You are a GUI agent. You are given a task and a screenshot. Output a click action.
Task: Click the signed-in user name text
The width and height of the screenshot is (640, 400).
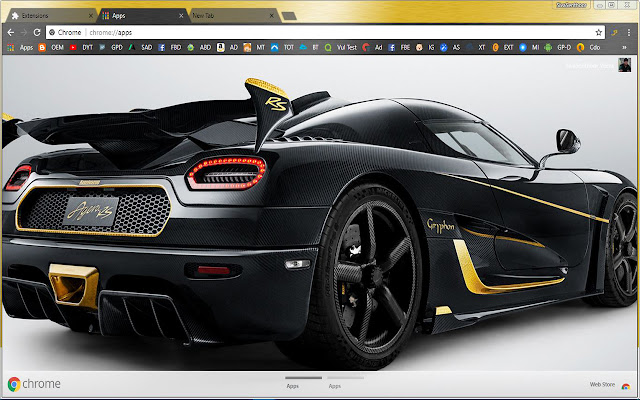tap(590, 66)
